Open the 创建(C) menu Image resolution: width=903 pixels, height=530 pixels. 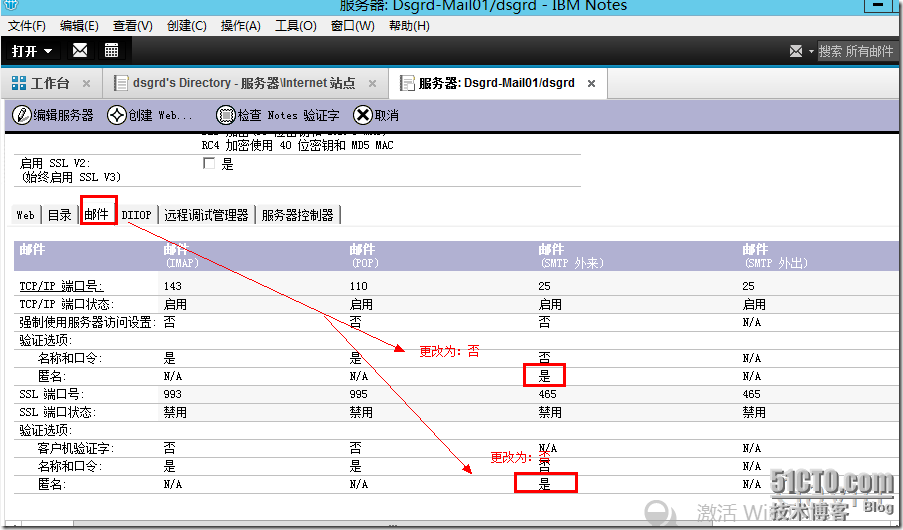coord(187,26)
